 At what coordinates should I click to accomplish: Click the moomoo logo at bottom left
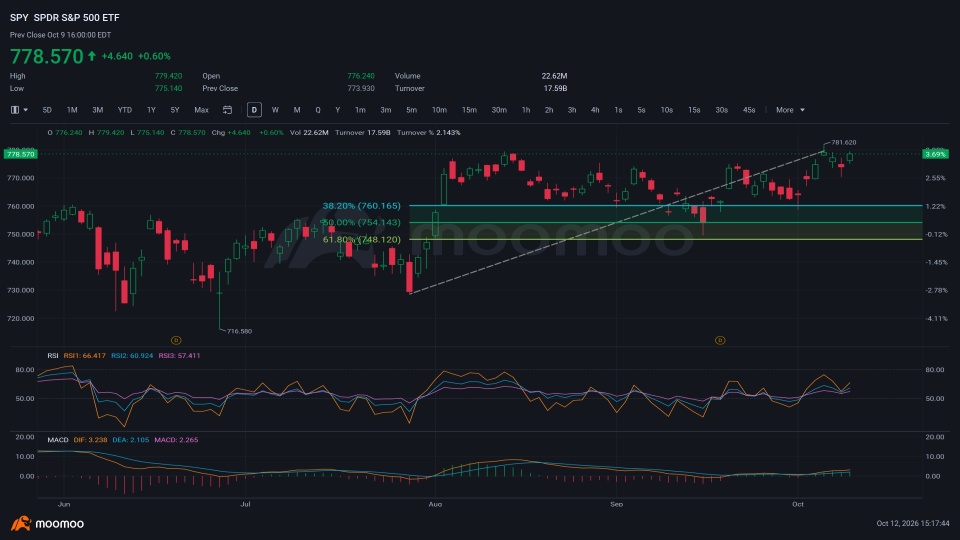point(47,523)
